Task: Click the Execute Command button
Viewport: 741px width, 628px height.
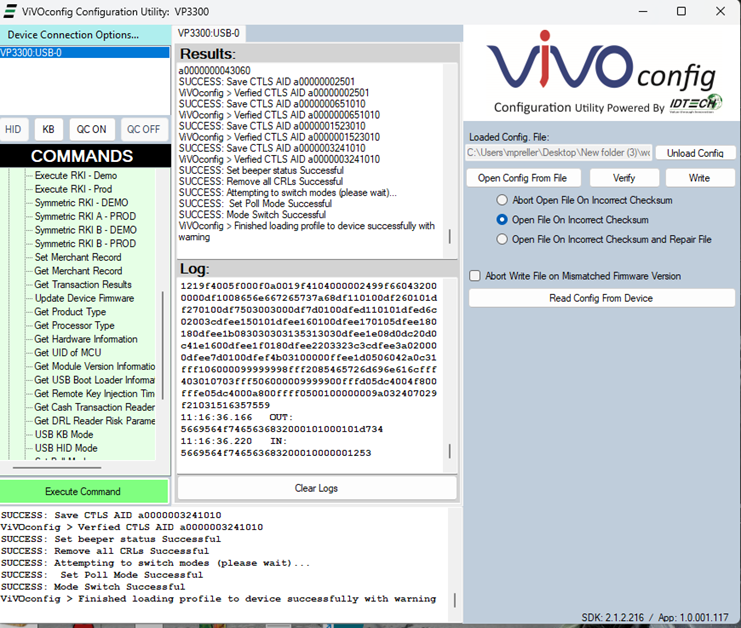Action: click(x=83, y=491)
